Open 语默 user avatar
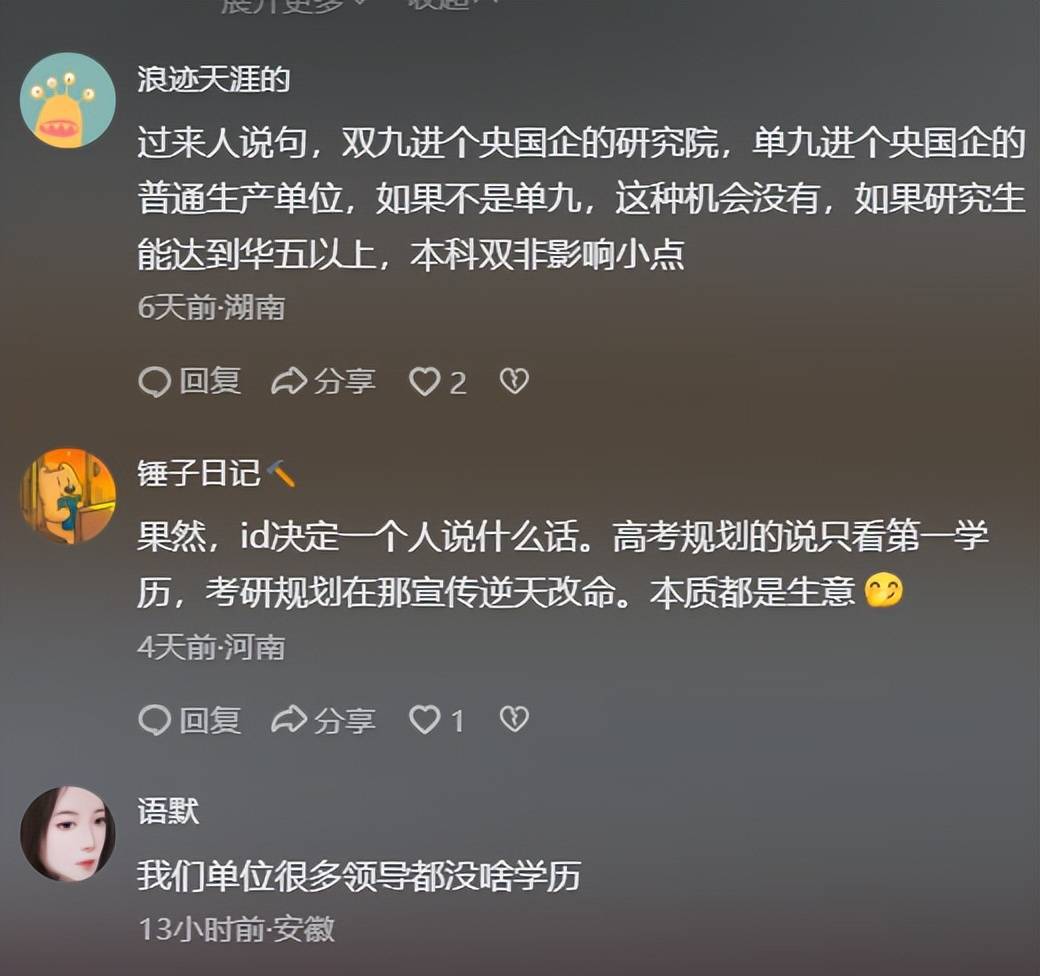This screenshot has height=976, width=1040. pos(68,834)
